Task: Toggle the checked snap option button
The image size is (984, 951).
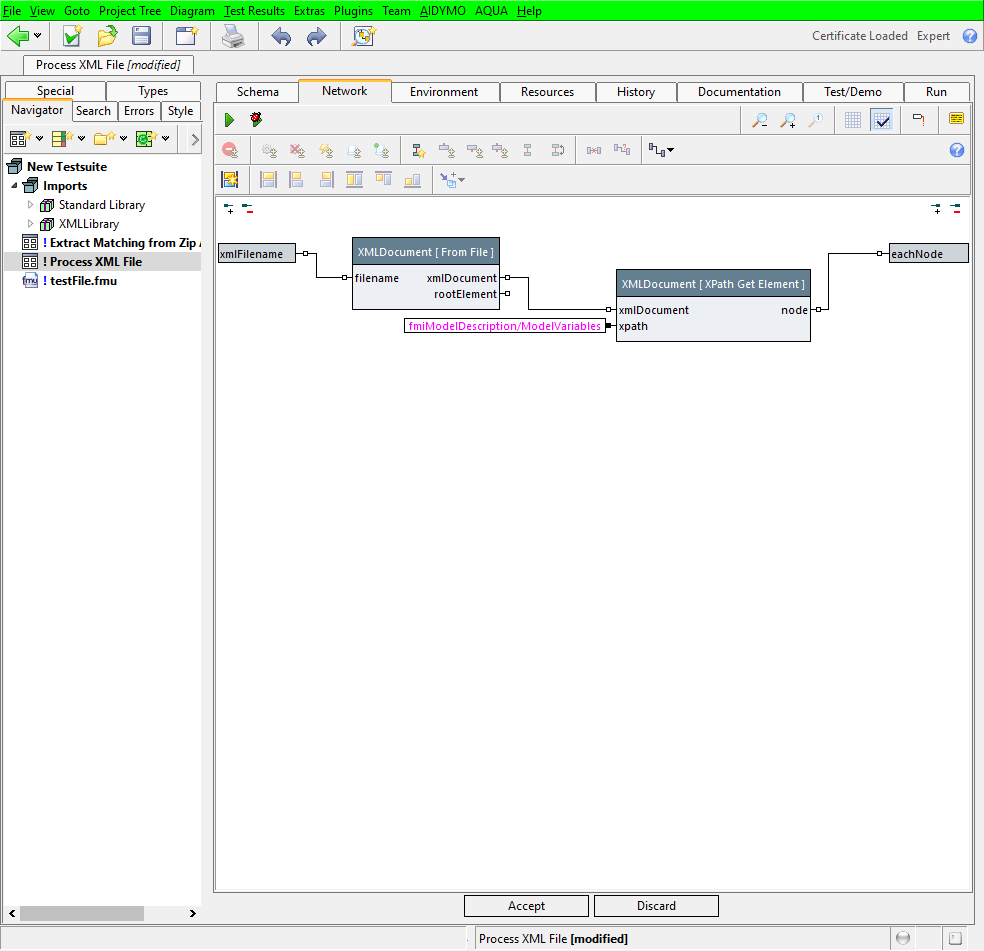Action: [881, 120]
